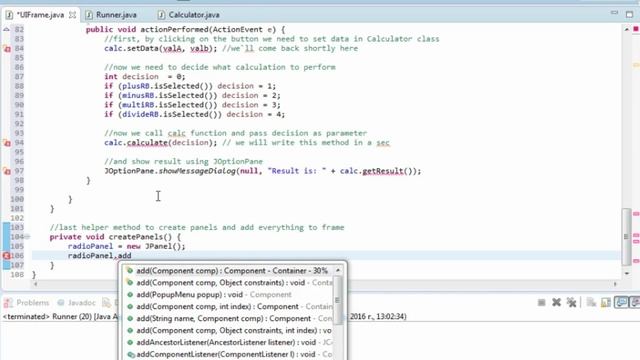This screenshot has width=640, height=360.
Task: Toggle show console on standard output
Action: 621,302
